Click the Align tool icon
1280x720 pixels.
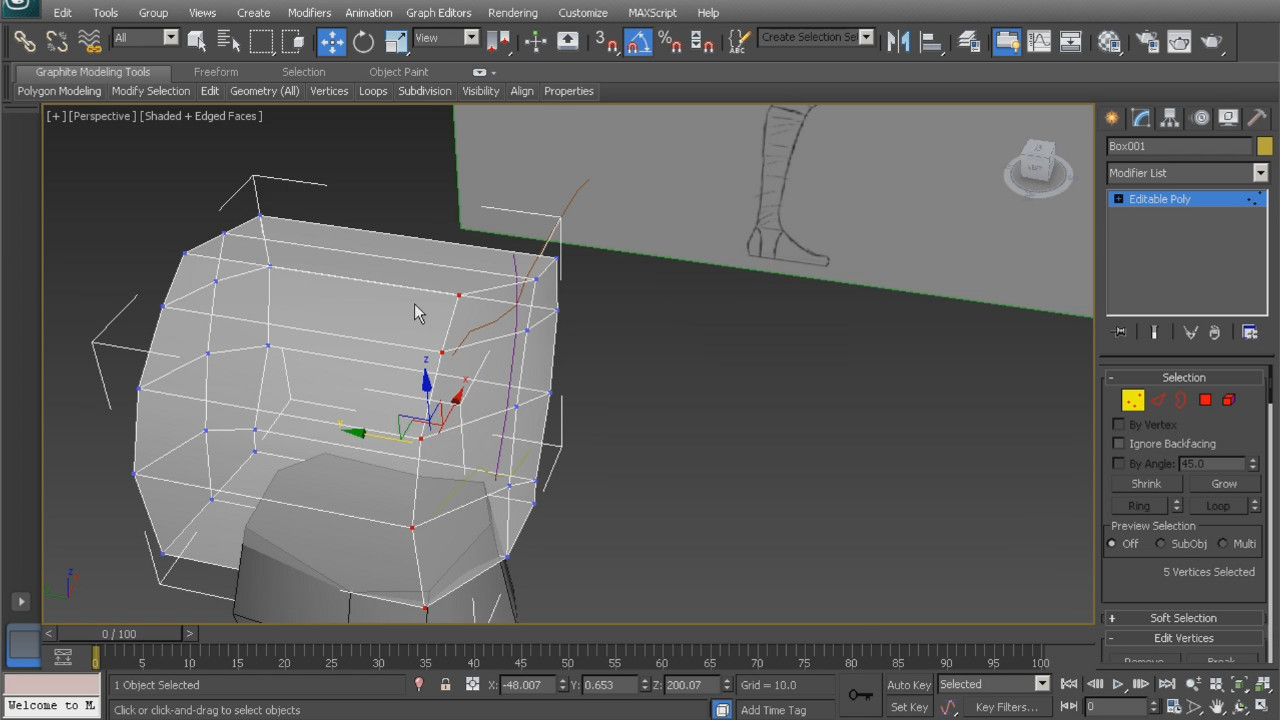tap(931, 41)
